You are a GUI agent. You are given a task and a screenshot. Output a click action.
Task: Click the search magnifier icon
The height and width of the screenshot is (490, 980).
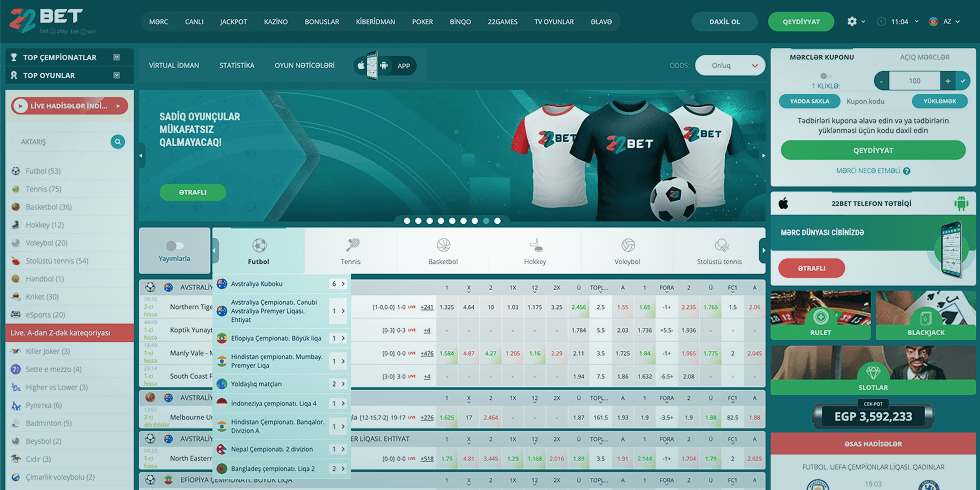(118, 142)
